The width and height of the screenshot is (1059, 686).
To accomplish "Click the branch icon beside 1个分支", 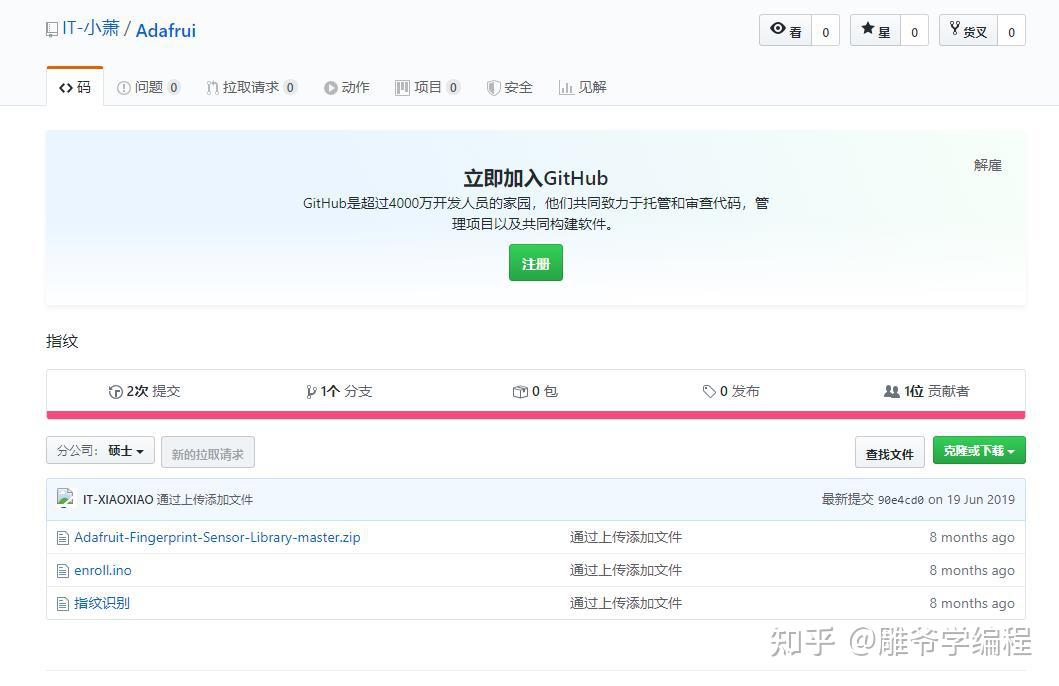I will coord(311,391).
